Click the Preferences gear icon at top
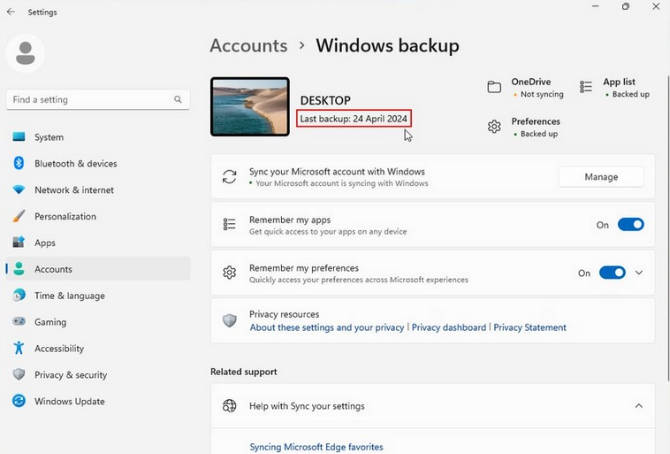670x454 pixels. pos(494,127)
